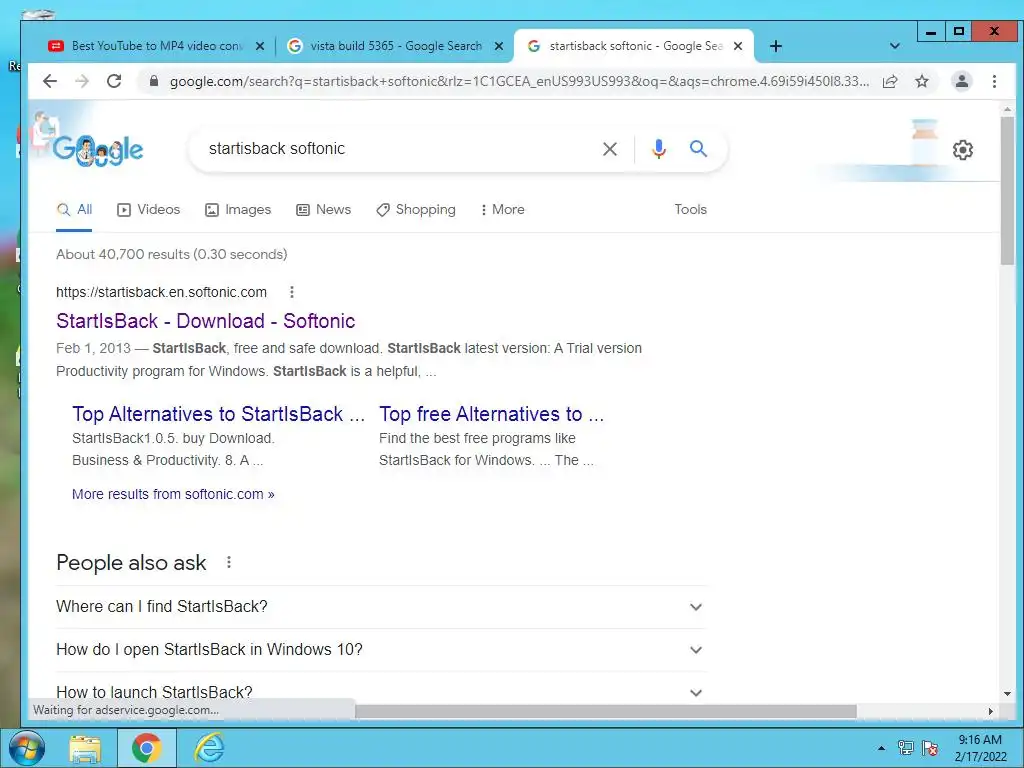Open a new tab with the plus button
The width and height of the screenshot is (1024, 768).
(x=775, y=46)
